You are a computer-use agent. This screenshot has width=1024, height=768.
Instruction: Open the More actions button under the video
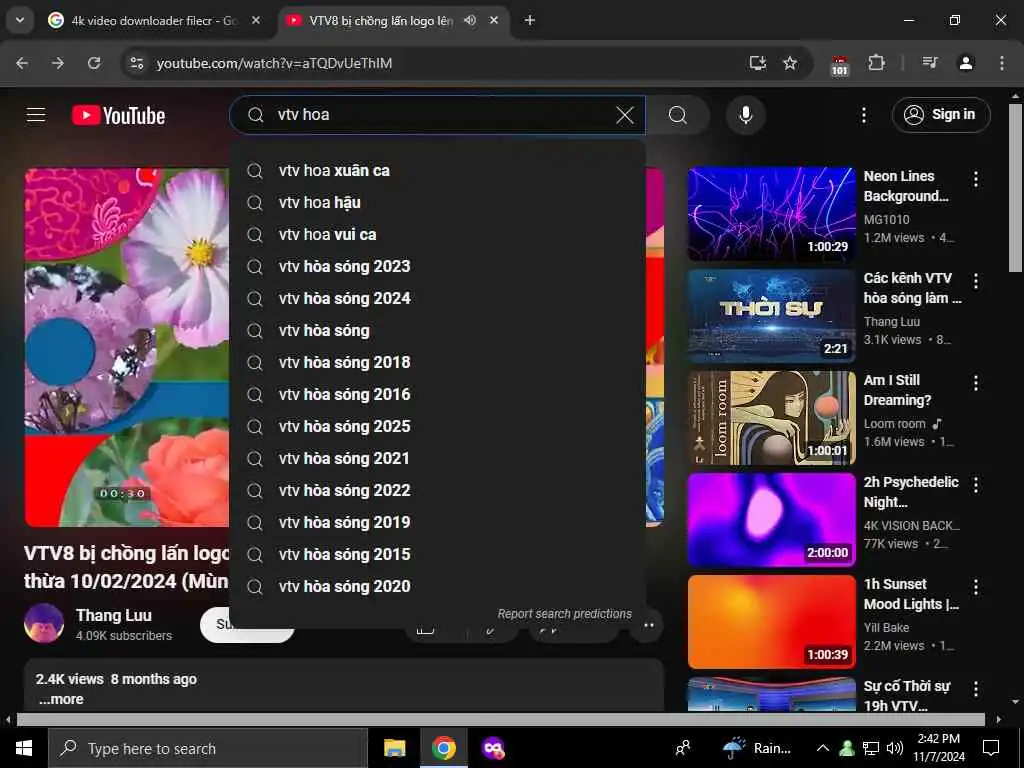648,625
